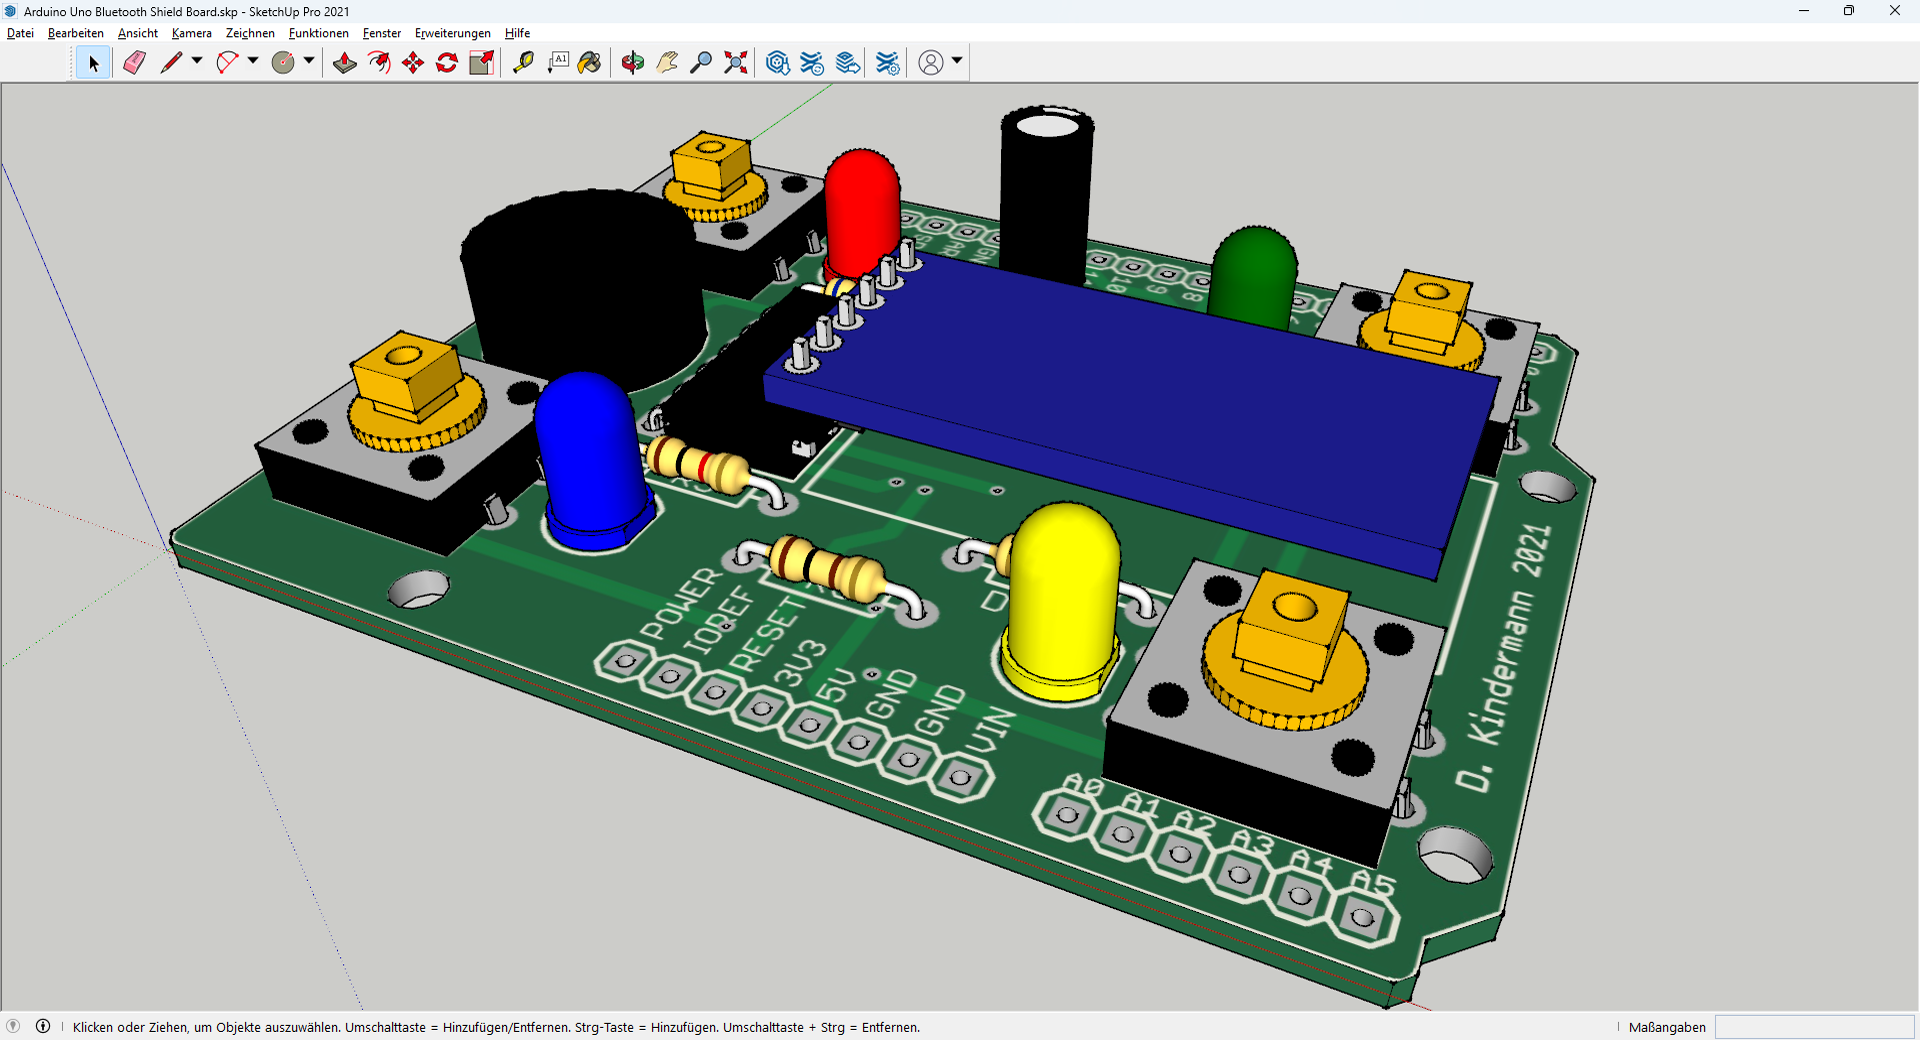This screenshot has width=1920, height=1040.
Task: Select the Move tool
Action: [x=413, y=63]
